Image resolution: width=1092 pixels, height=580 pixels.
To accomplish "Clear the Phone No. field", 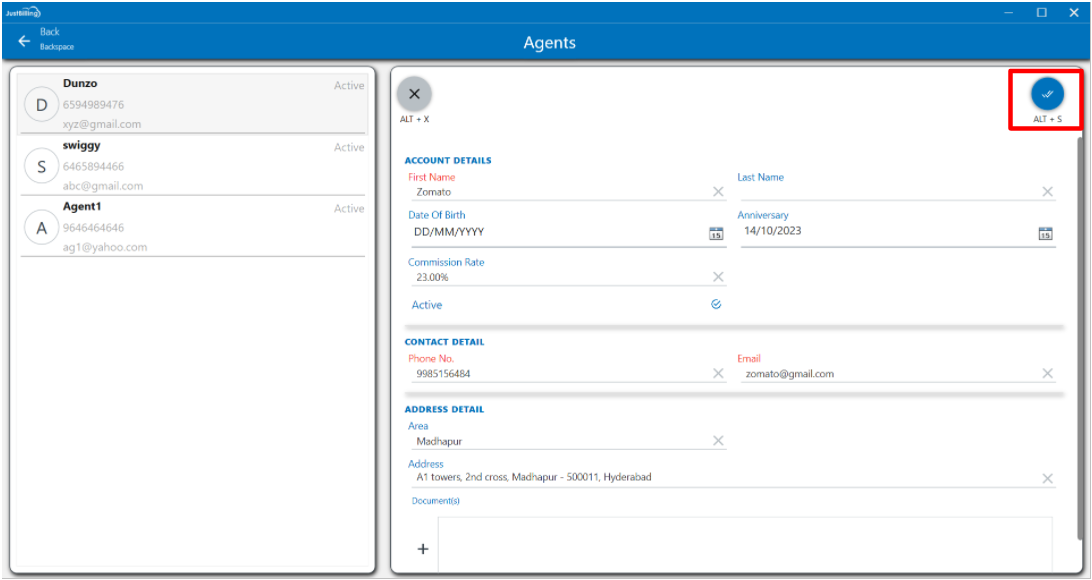I will click(718, 374).
